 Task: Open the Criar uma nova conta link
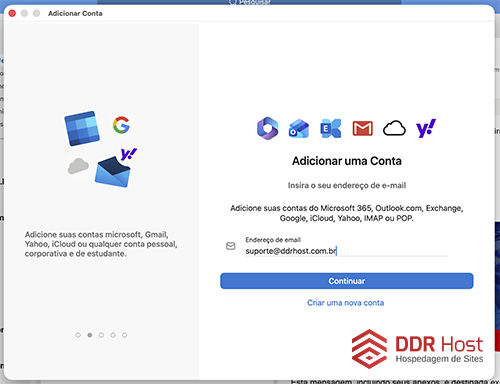(346, 303)
